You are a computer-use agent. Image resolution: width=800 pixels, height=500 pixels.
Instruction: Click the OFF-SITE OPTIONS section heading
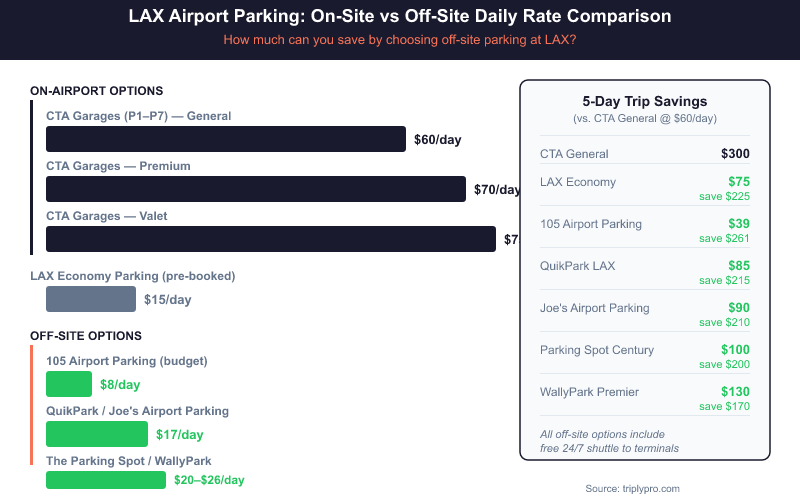click(86, 336)
